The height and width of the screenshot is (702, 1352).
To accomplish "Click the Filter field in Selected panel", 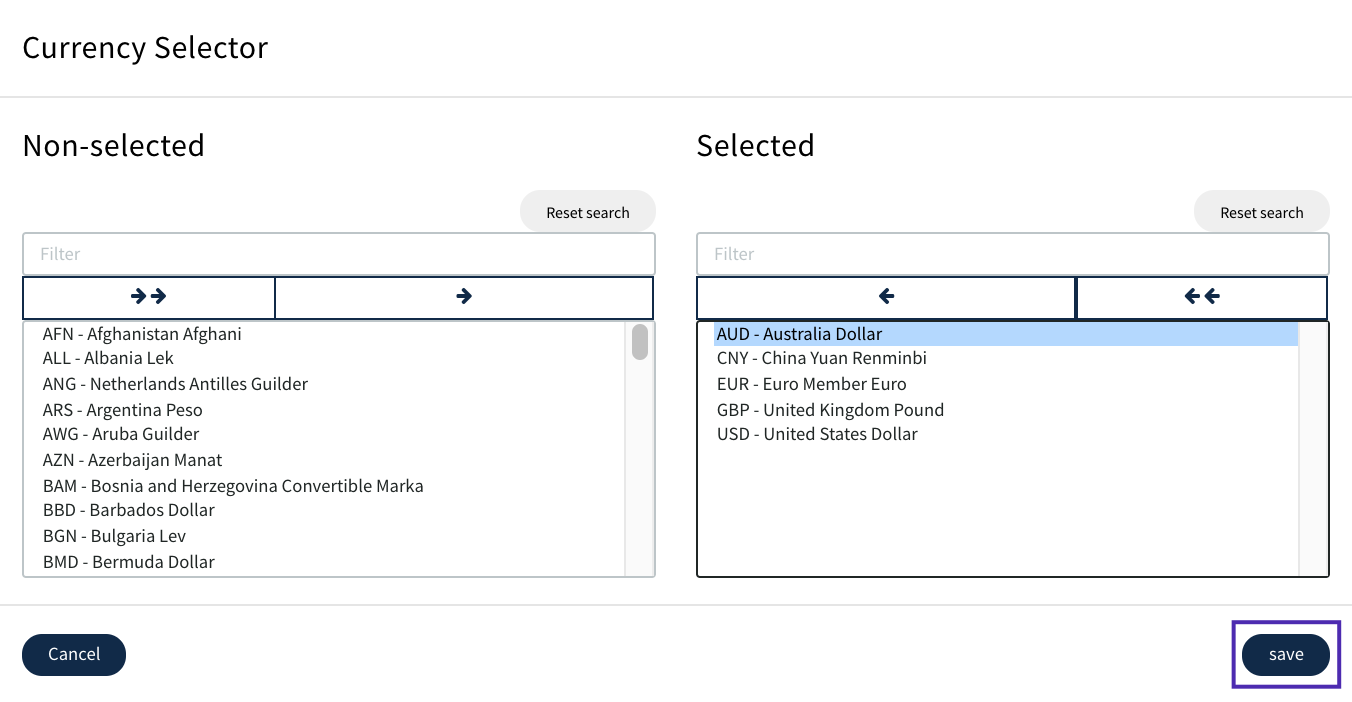I will [x=1012, y=253].
